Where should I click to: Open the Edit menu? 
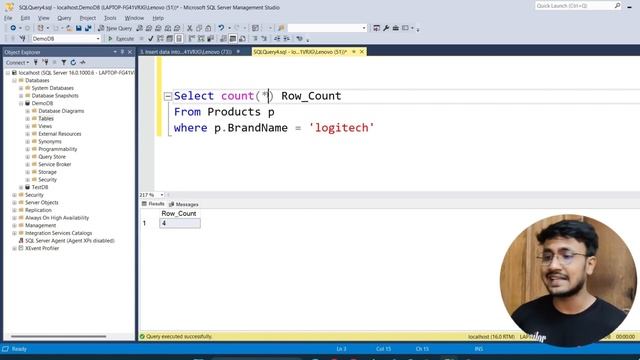tap(25, 18)
